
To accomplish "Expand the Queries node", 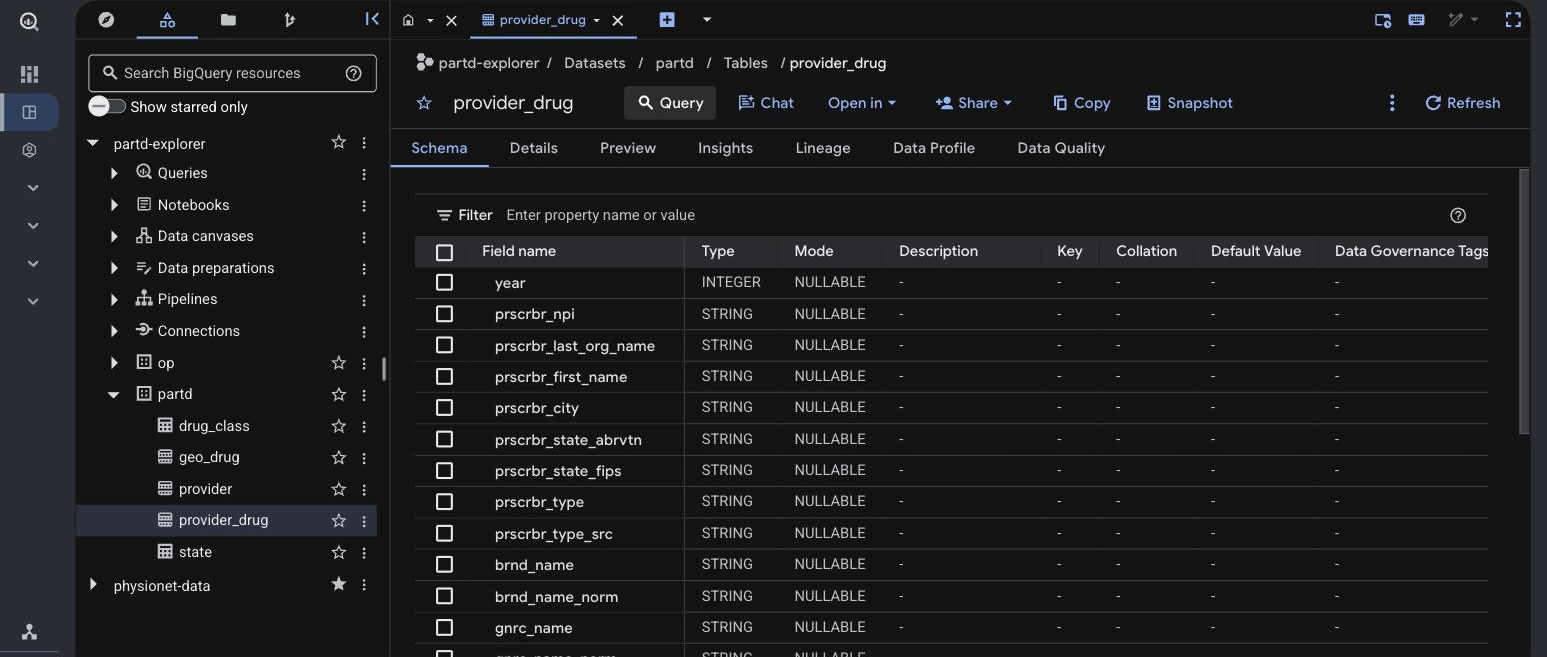I will [114, 173].
